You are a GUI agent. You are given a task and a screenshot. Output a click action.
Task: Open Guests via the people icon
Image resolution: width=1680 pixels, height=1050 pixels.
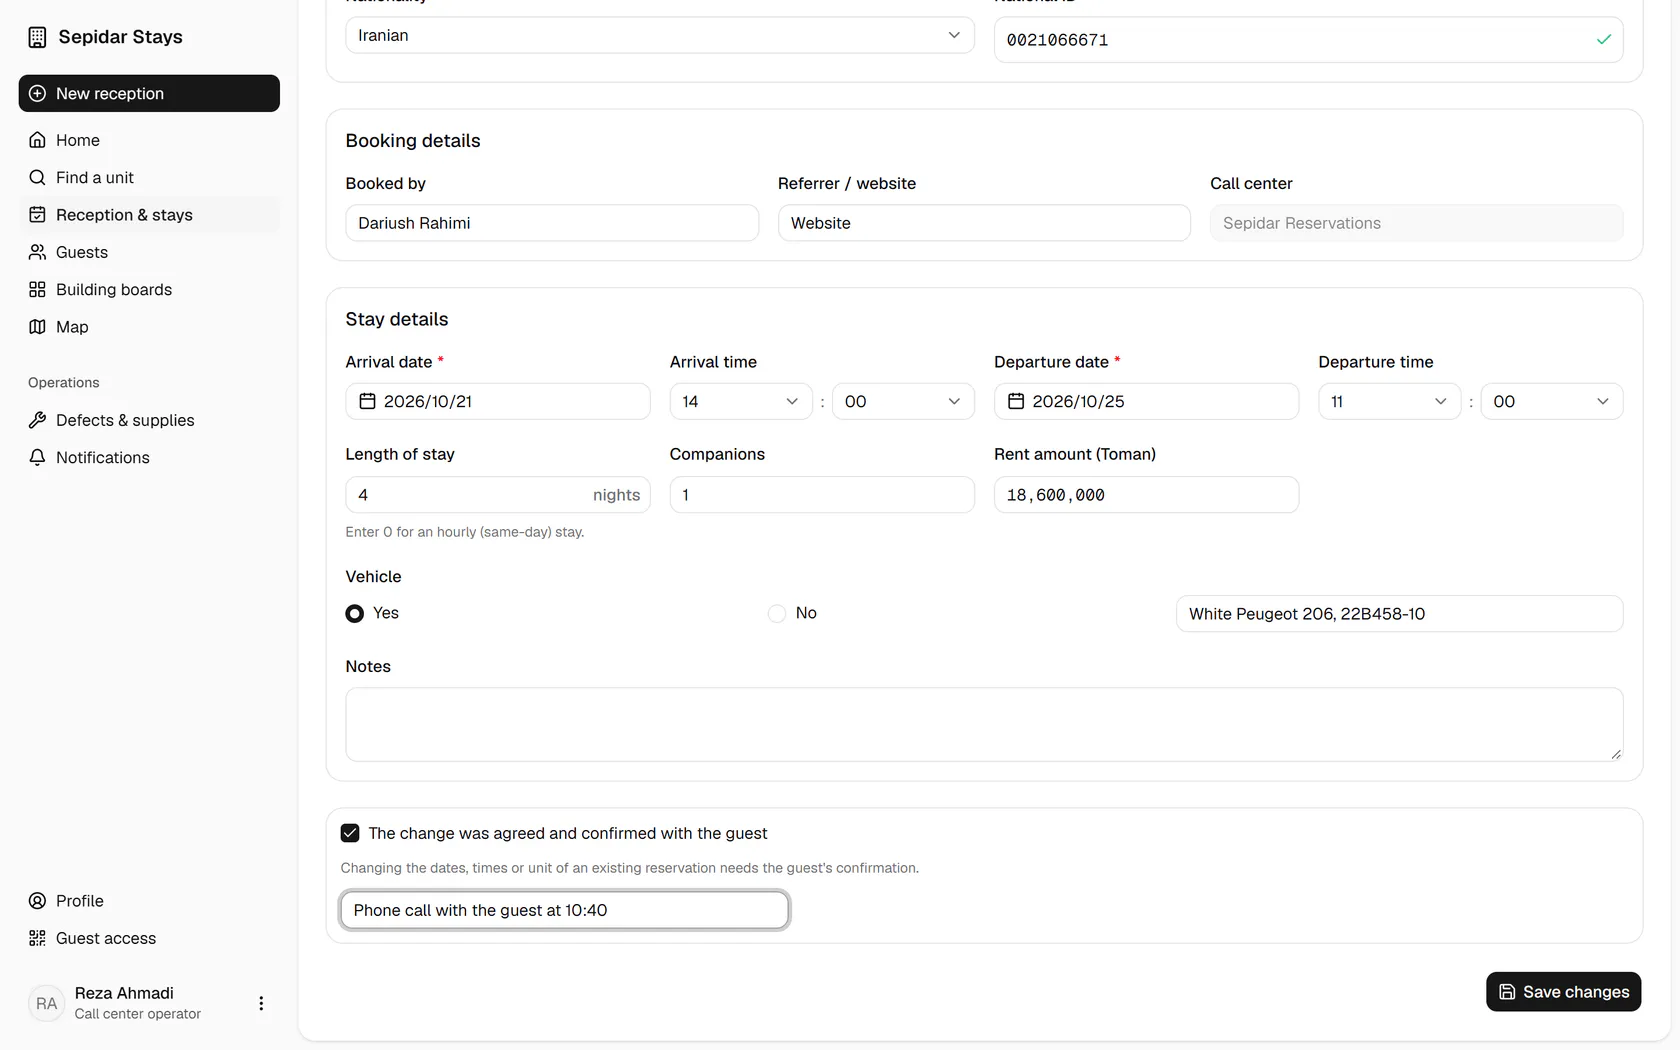pyautogui.click(x=37, y=252)
